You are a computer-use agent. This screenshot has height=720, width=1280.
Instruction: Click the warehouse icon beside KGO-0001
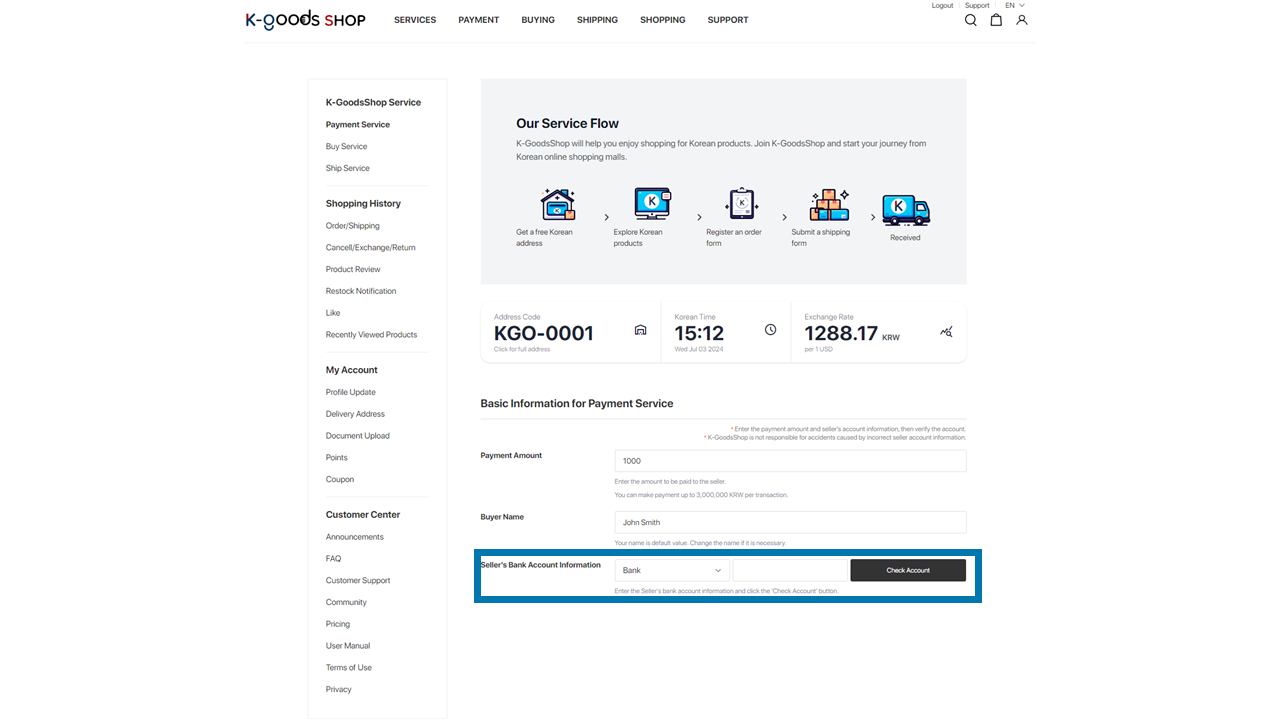(x=641, y=330)
